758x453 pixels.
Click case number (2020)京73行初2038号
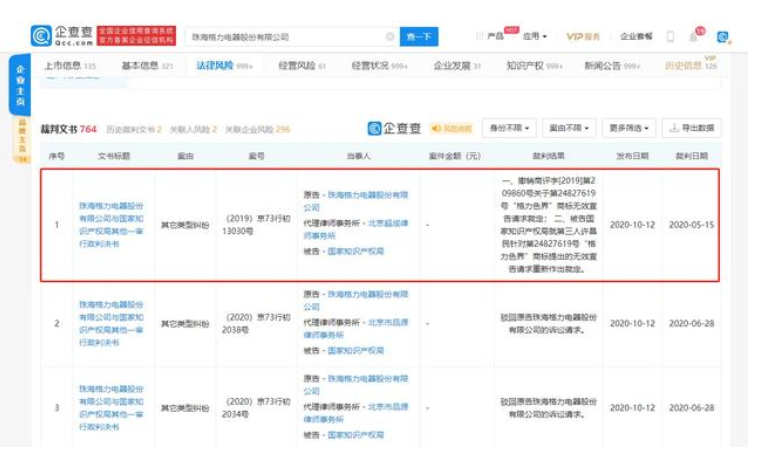256,323
